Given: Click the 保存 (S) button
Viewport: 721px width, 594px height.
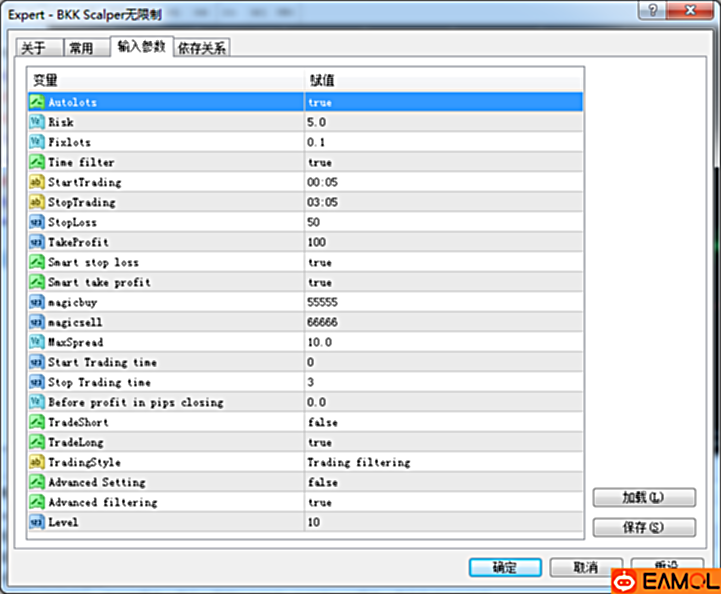Looking at the screenshot, I should pos(644,527).
